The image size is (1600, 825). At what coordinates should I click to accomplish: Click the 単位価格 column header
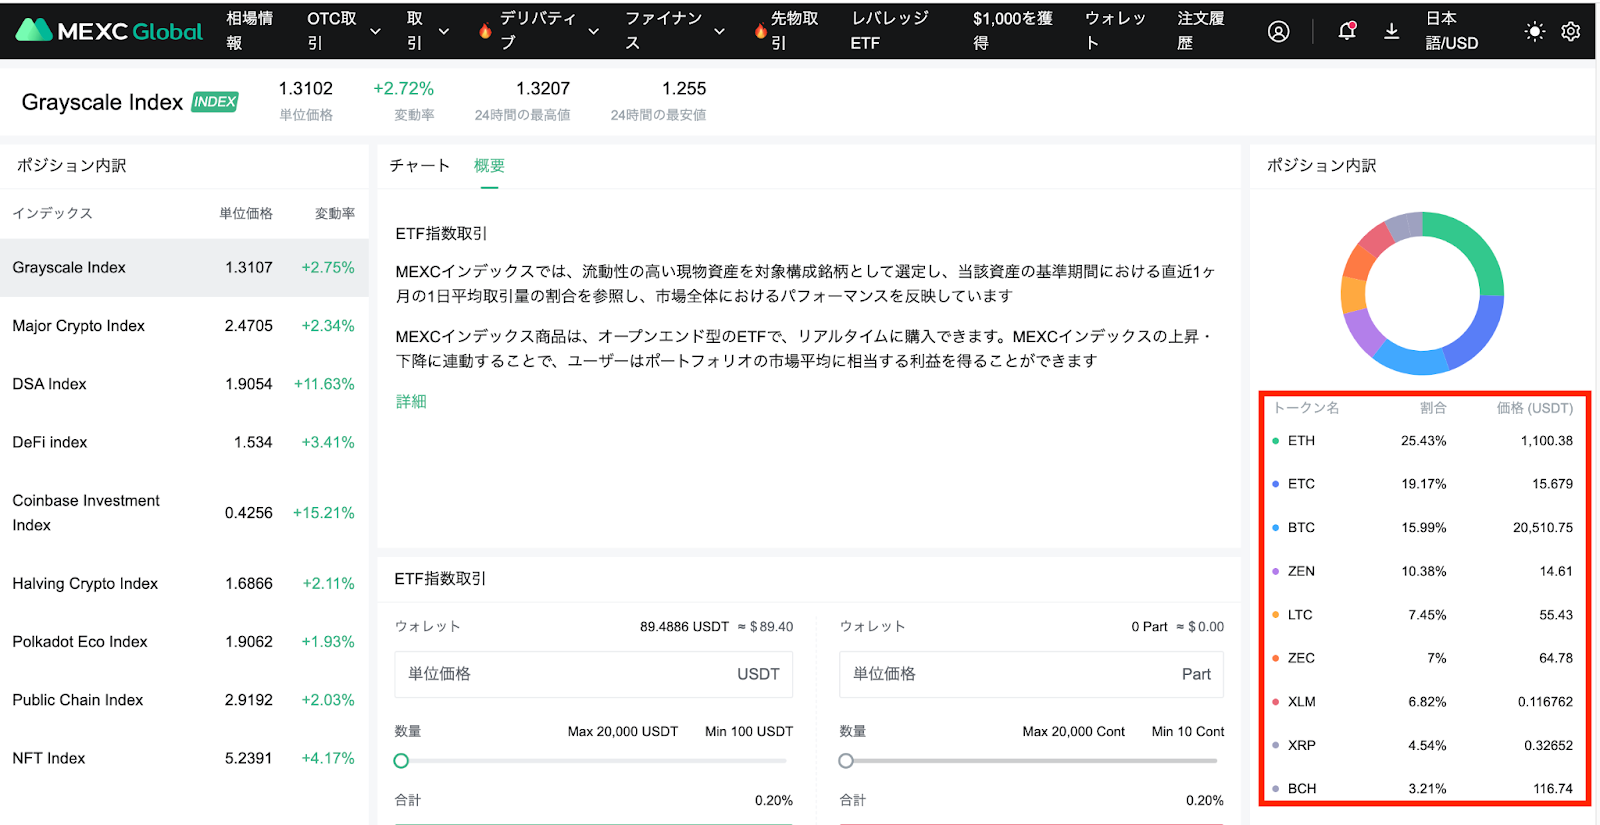pyautogui.click(x=246, y=213)
